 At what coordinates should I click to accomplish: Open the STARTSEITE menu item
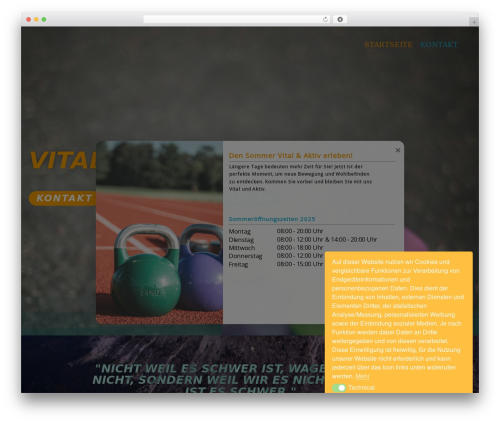pyautogui.click(x=388, y=45)
